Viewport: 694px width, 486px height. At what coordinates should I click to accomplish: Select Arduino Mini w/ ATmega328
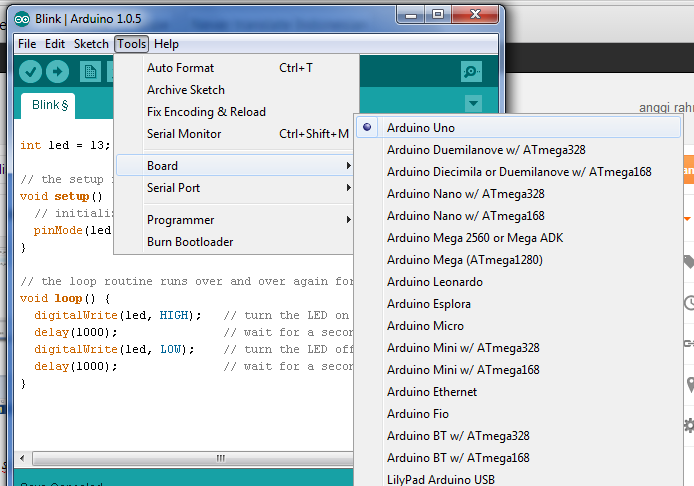(x=518, y=348)
